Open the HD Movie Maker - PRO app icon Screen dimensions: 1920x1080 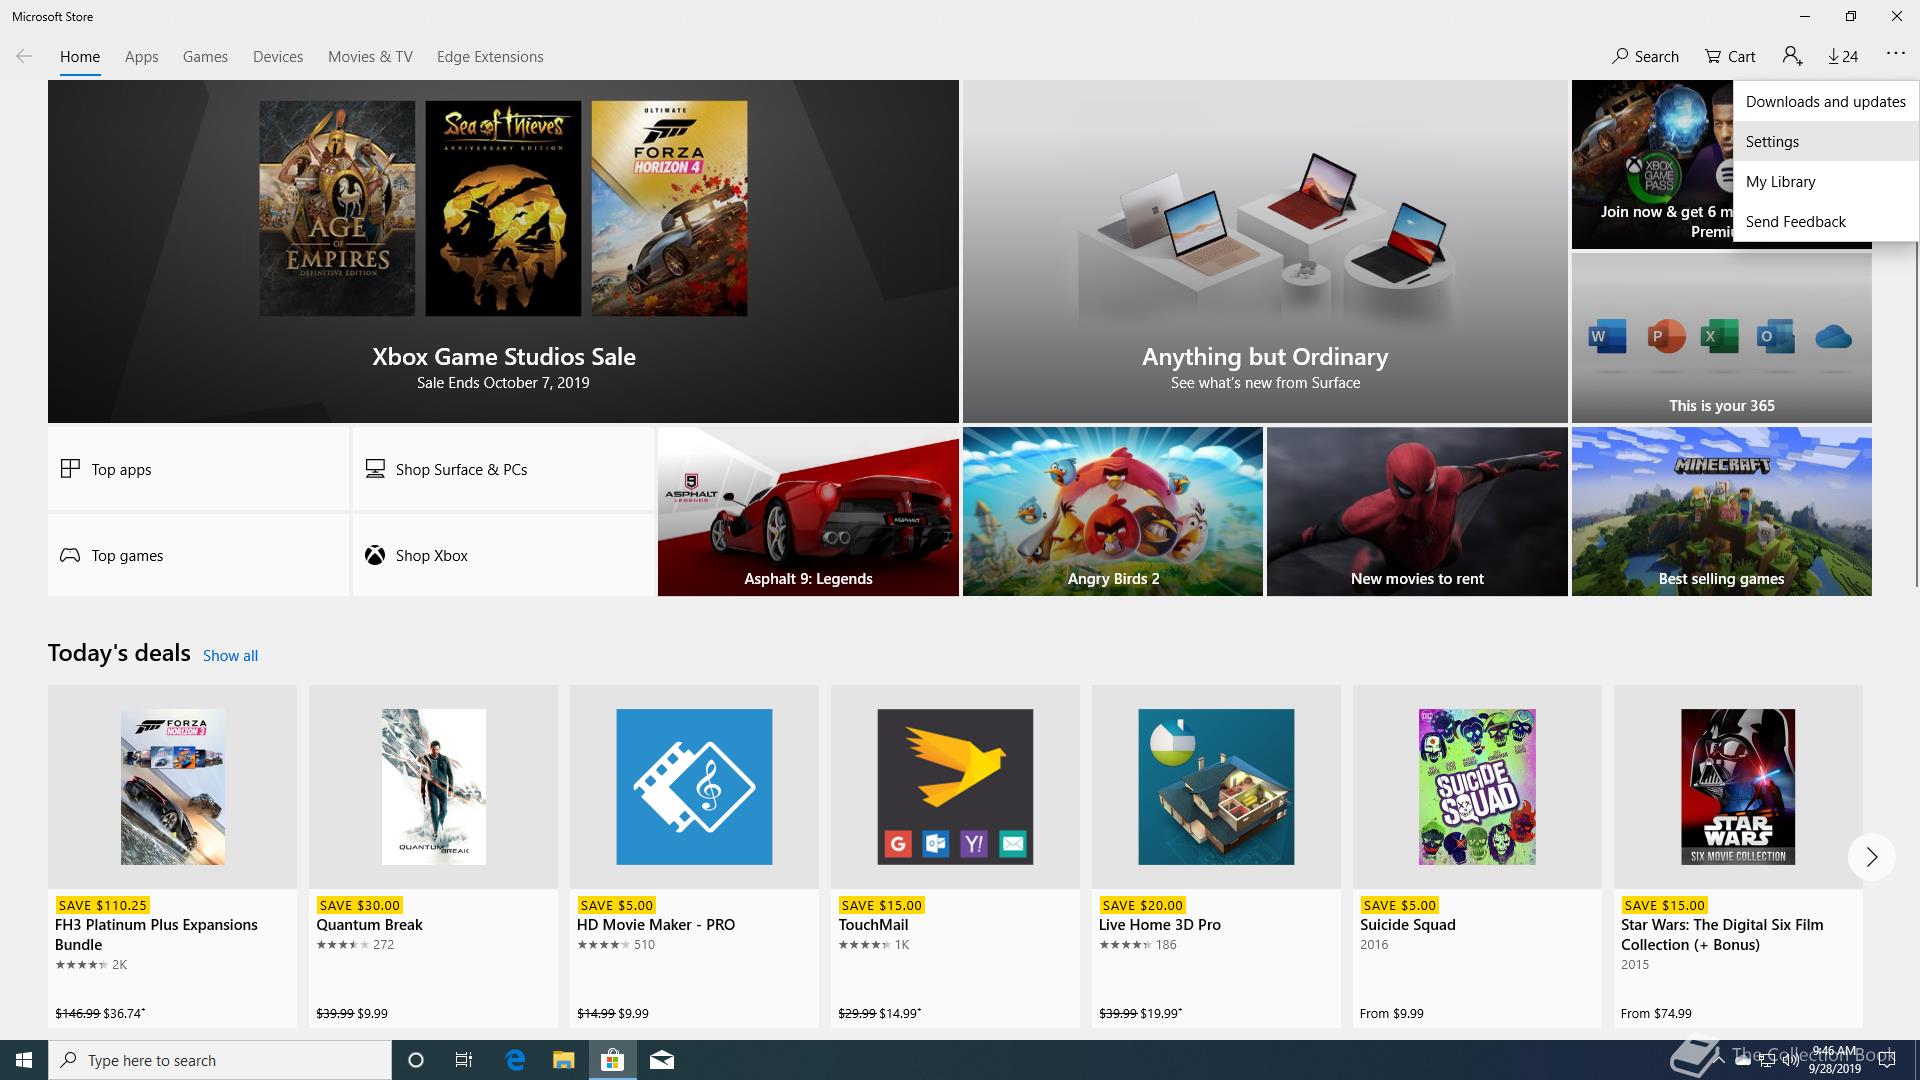pos(694,787)
